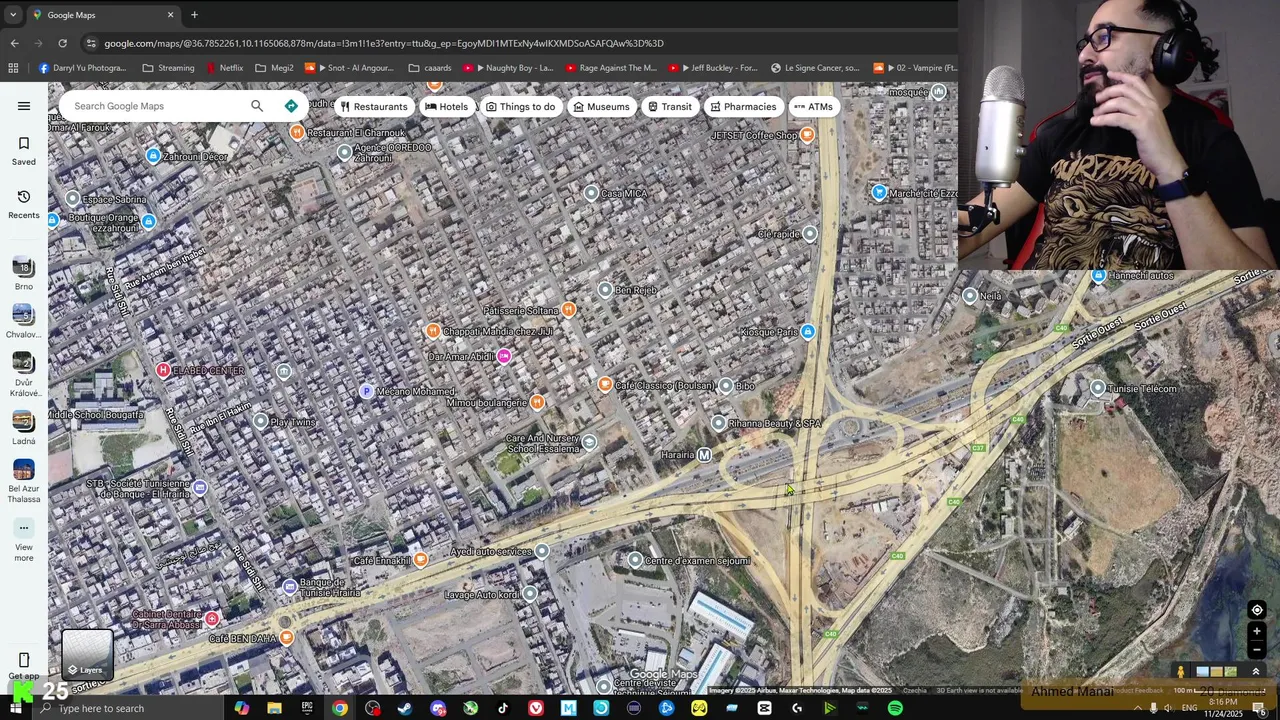
Task: Open the recent Brno entry in sidebar
Action: click(x=23, y=273)
